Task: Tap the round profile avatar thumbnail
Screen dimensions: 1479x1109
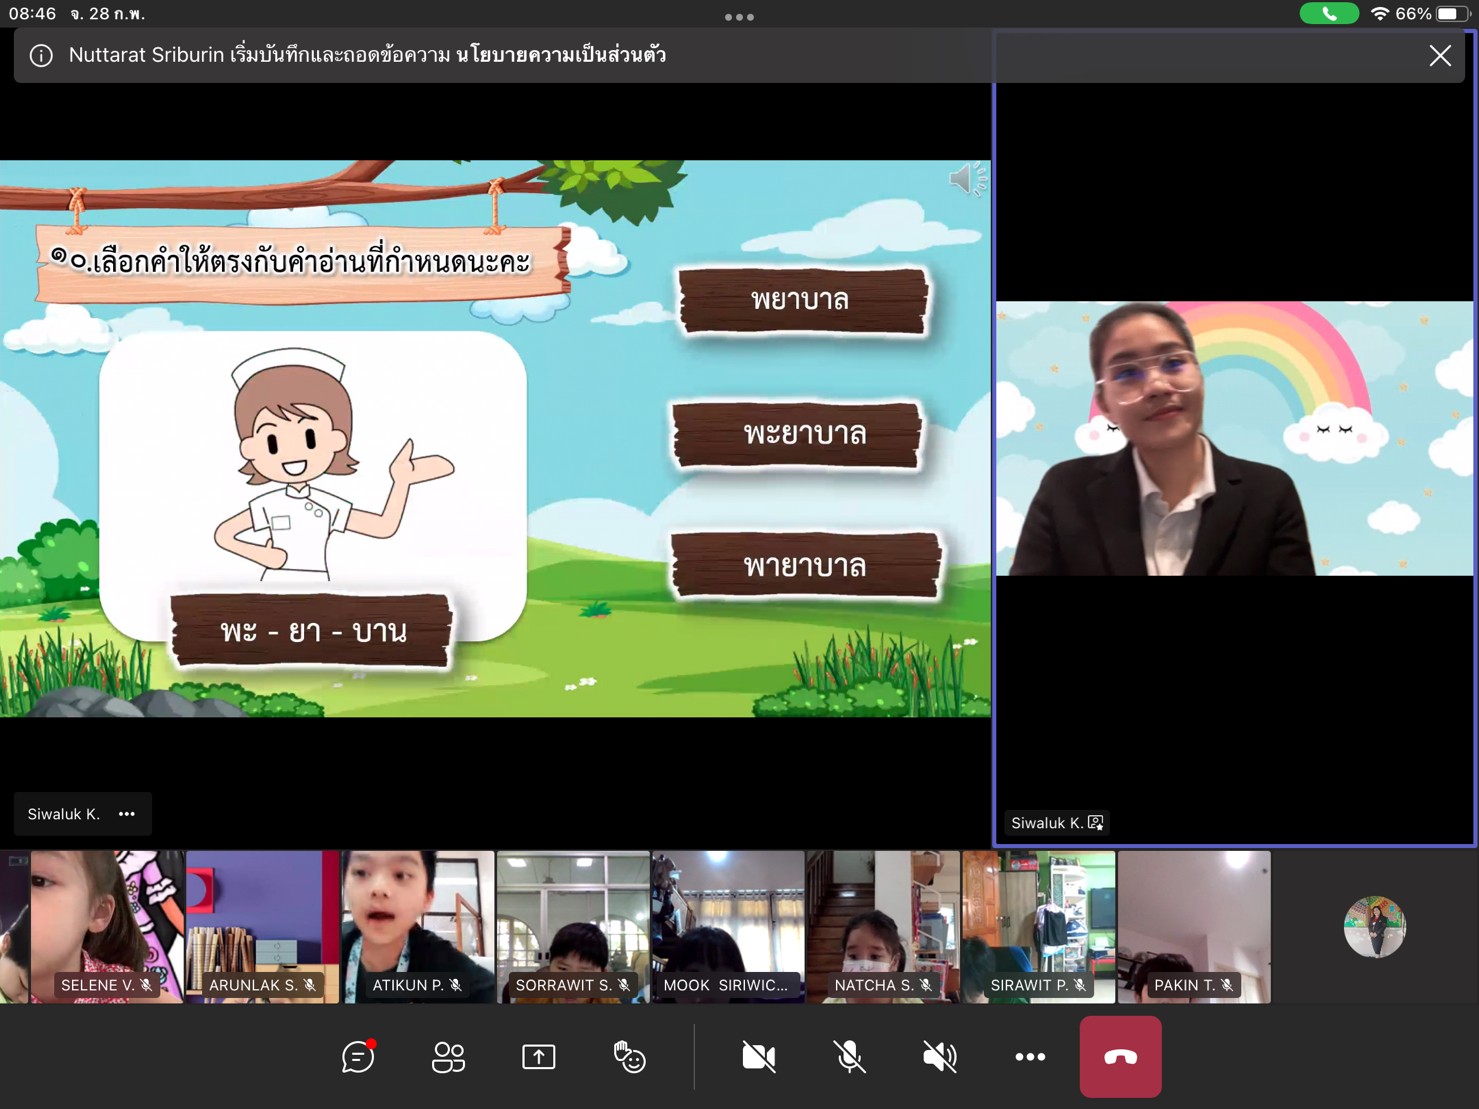Action: 1374,927
